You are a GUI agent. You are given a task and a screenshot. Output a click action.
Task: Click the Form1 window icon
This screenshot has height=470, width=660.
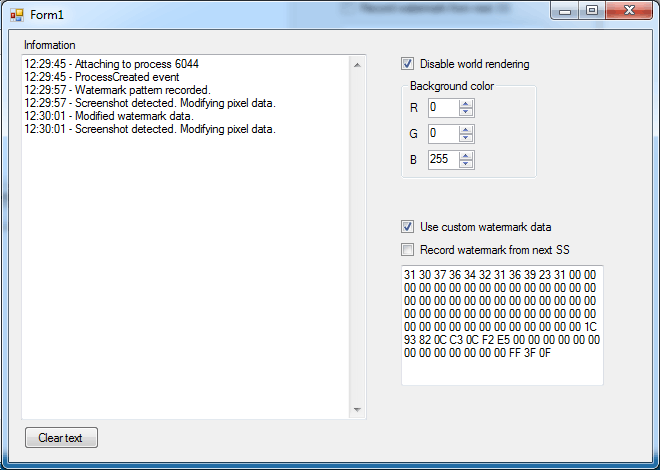click(17, 15)
